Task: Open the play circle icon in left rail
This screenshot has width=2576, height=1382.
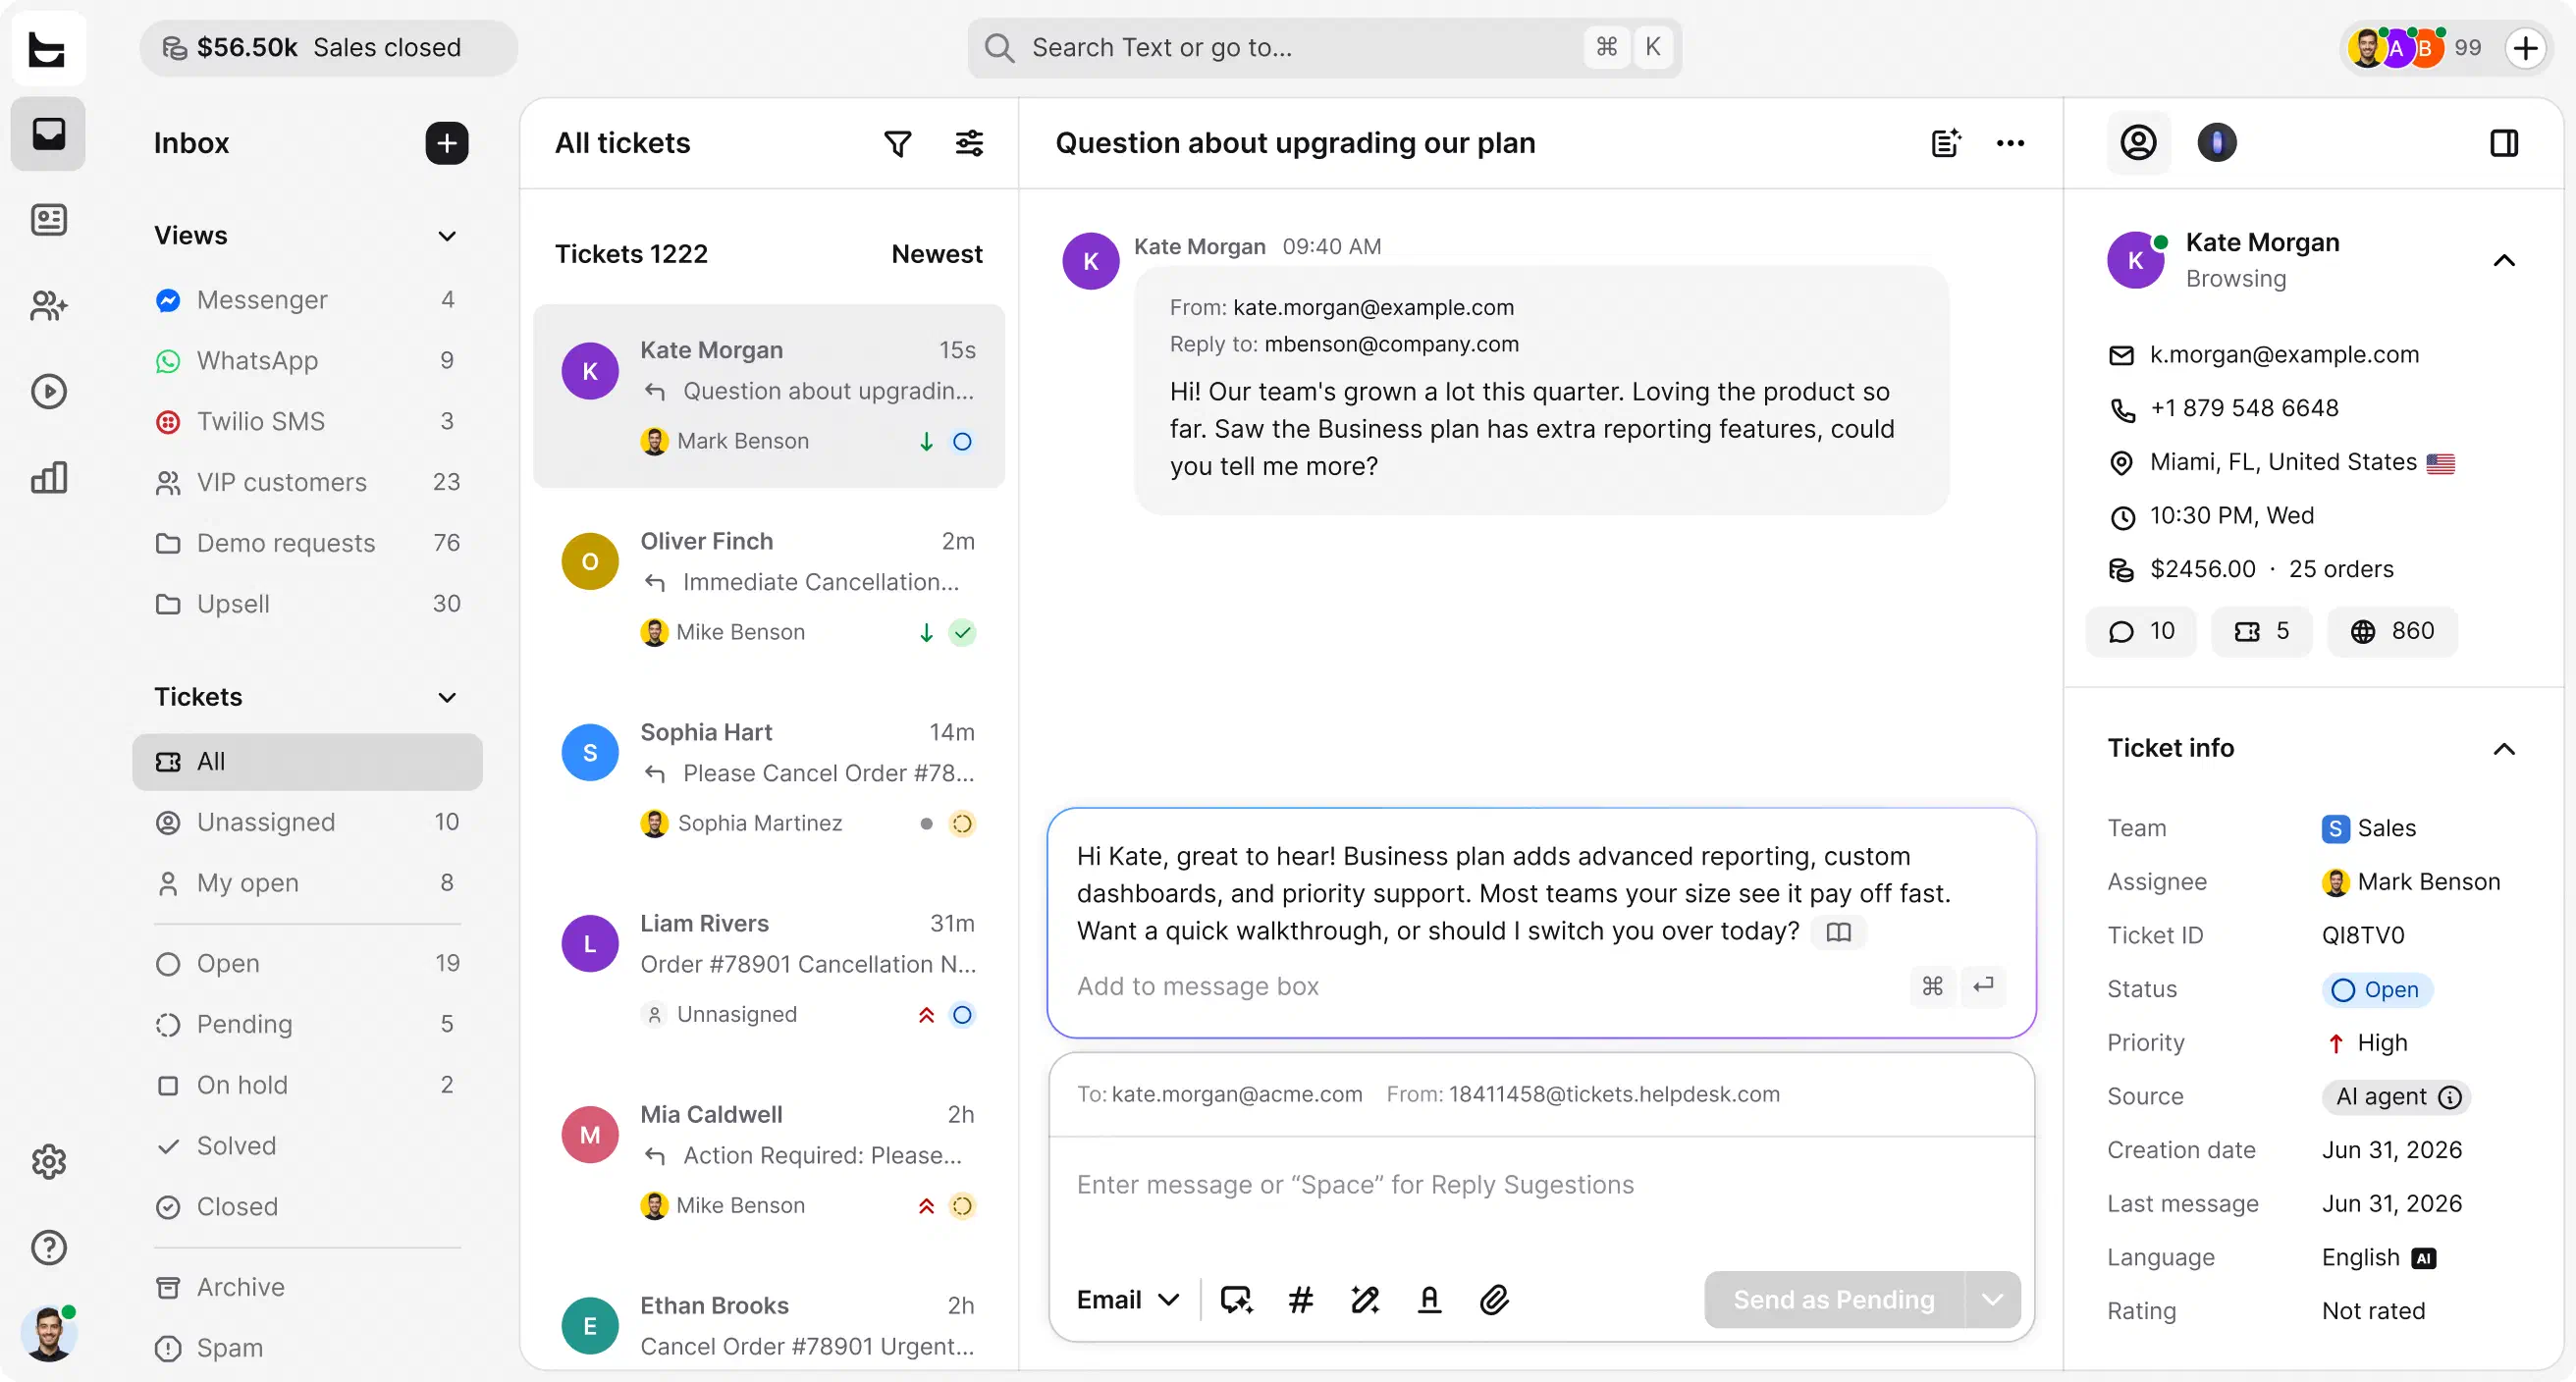Action: pyautogui.click(x=48, y=392)
